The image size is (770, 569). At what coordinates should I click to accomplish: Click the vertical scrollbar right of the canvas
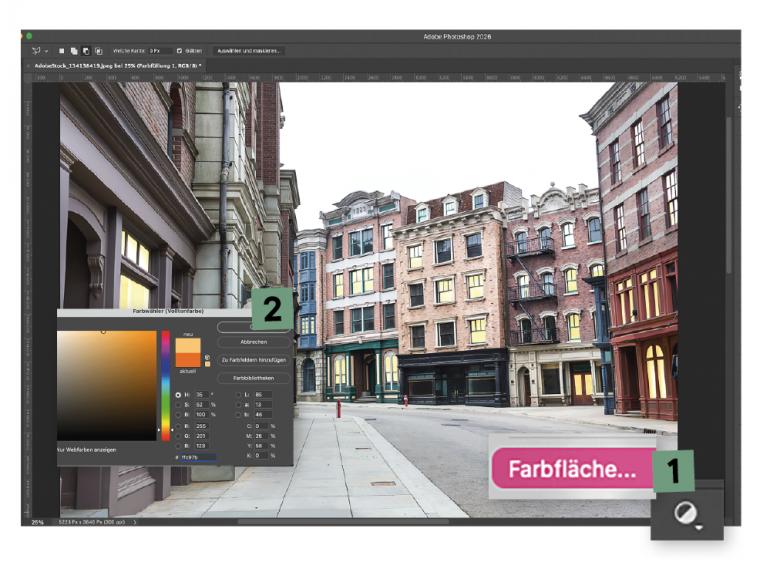coord(729,194)
